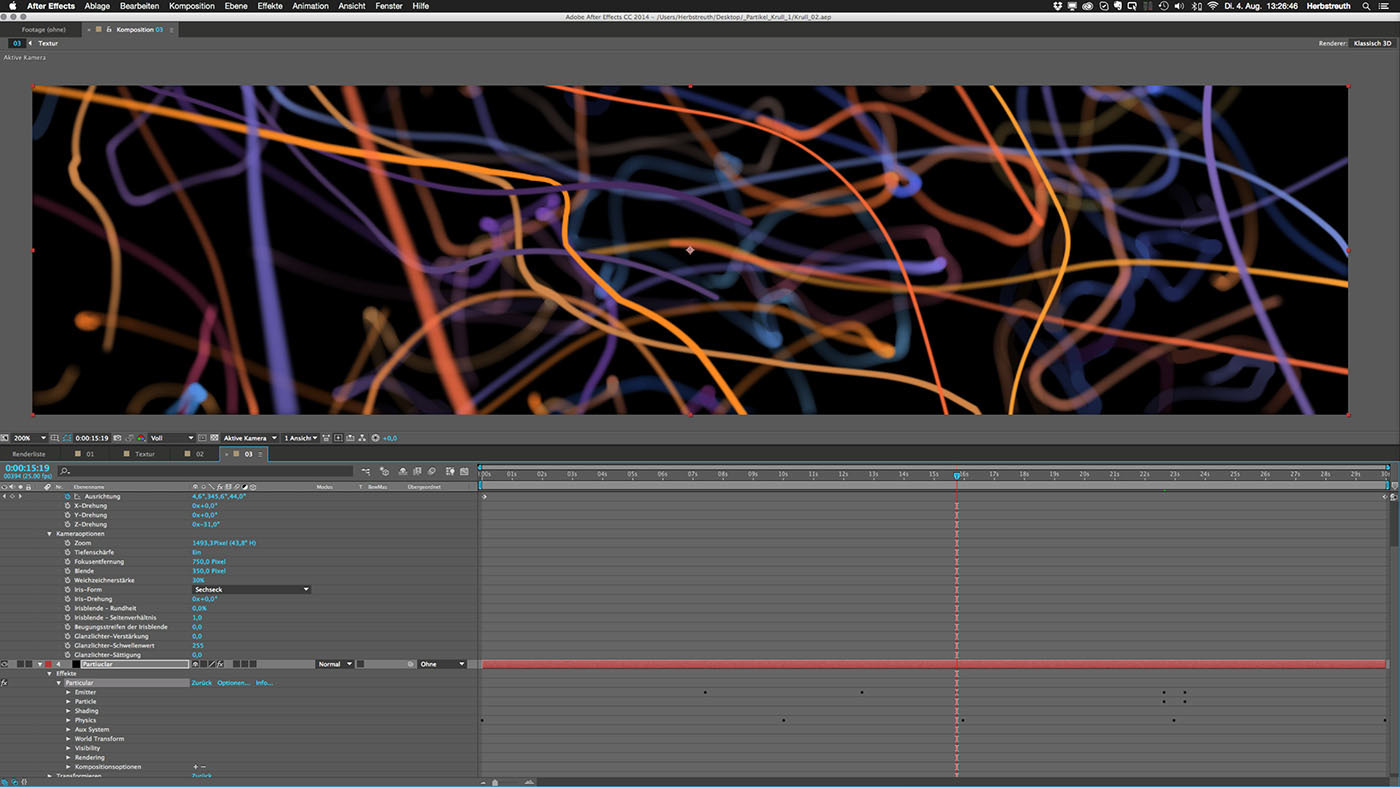Switch to the Renderliste tab
This screenshot has height=787, width=1400.
29,454
